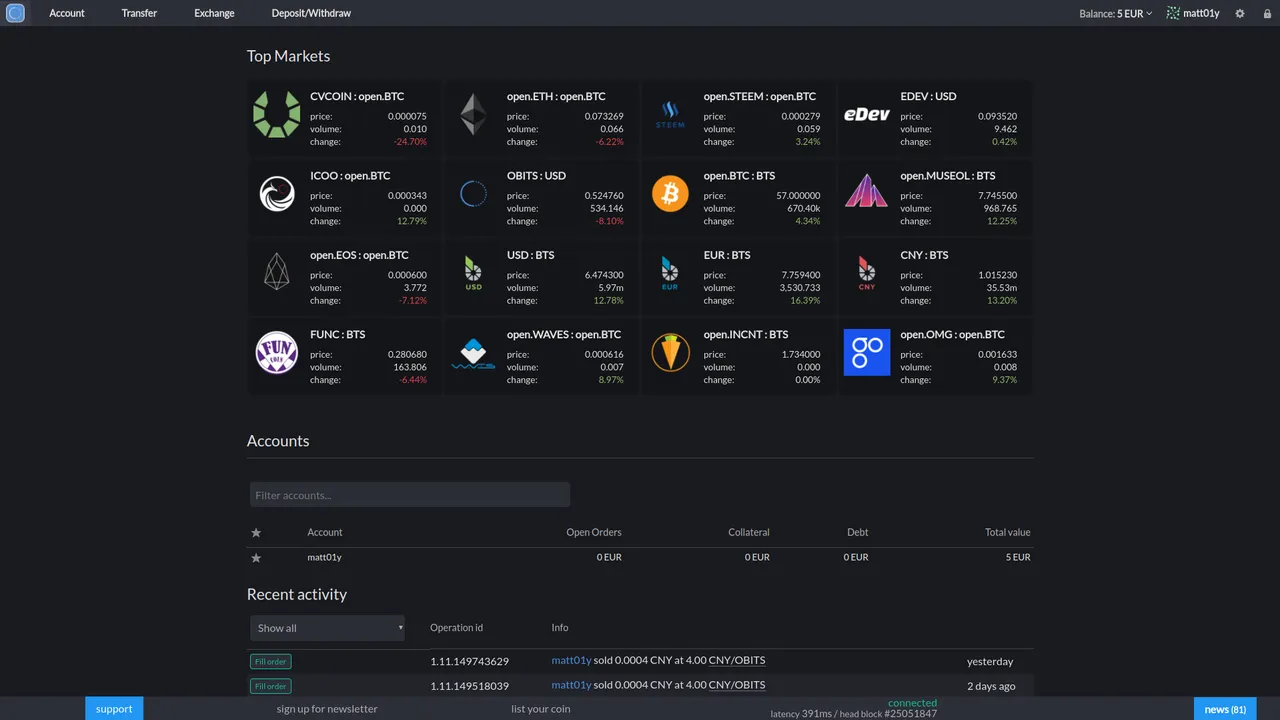Click operation id 1.11.149743629
The height and width of the screenshot is (720, 1280).
pos(470,661)
